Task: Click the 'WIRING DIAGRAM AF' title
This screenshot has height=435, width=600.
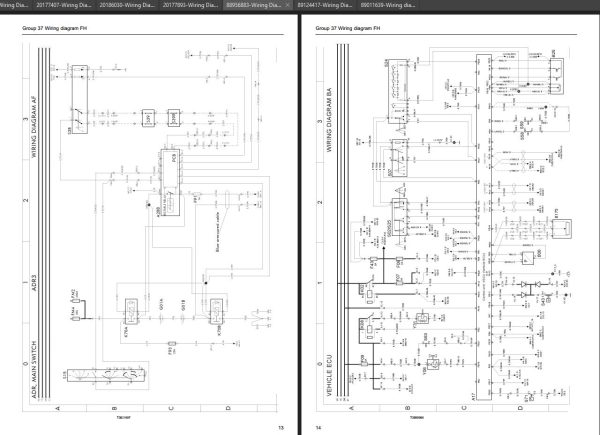Action: [x=34, y=127]
